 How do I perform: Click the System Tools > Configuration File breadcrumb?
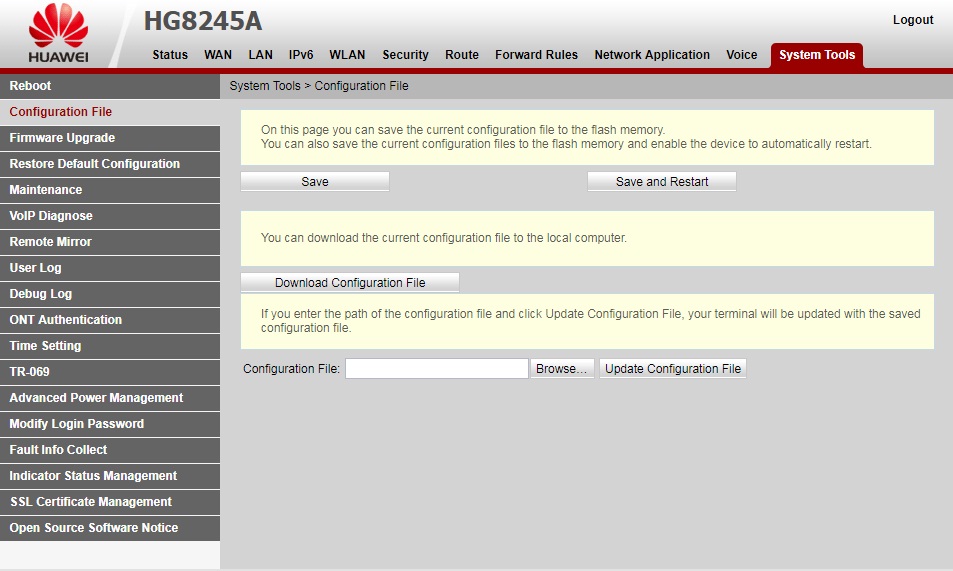pos(319,86)
